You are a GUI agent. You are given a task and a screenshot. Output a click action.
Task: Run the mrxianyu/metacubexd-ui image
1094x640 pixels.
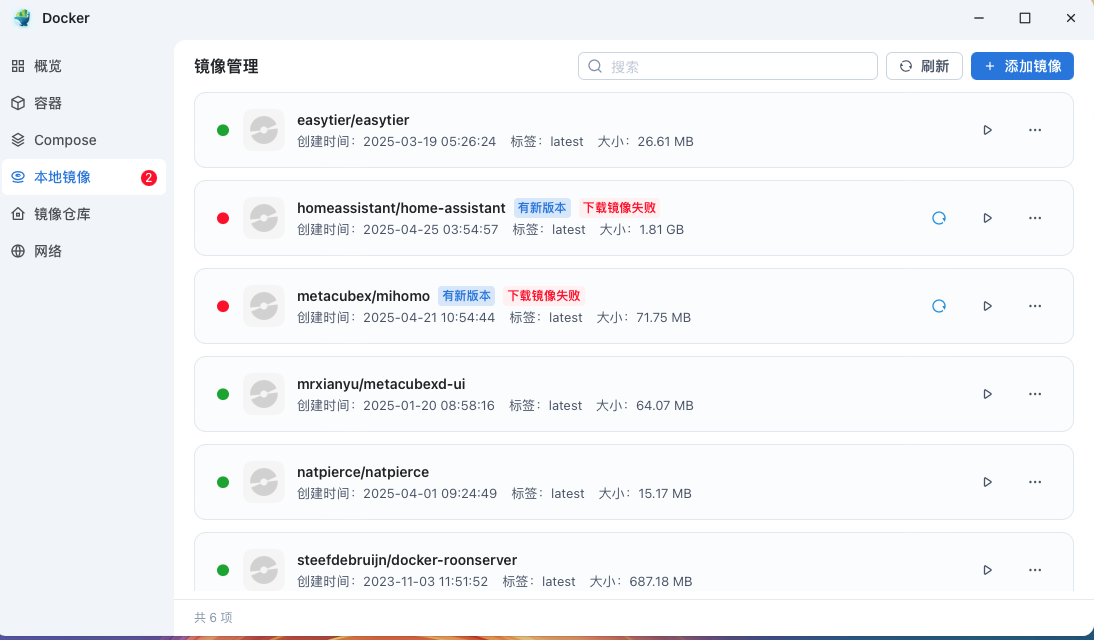tap(987, 394)
